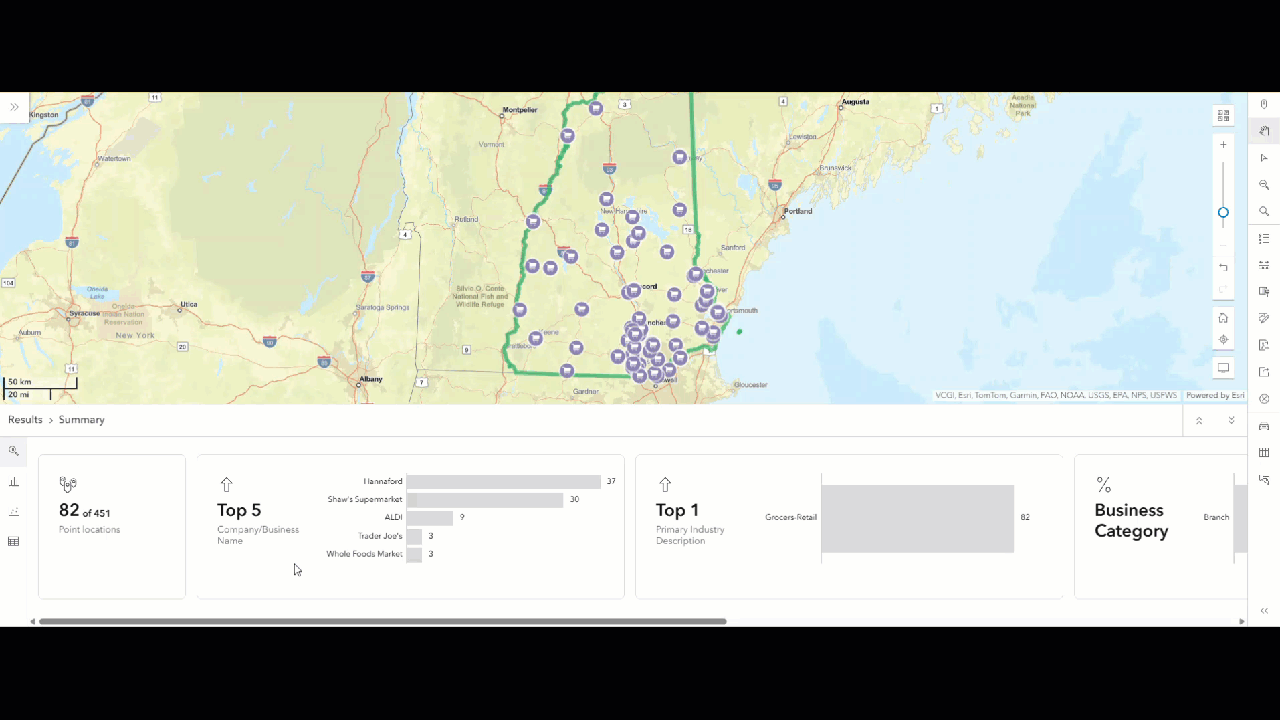The image size is (1280, 720).
Task: Select the Summary breadcrumb item
Action: (81, 419)
